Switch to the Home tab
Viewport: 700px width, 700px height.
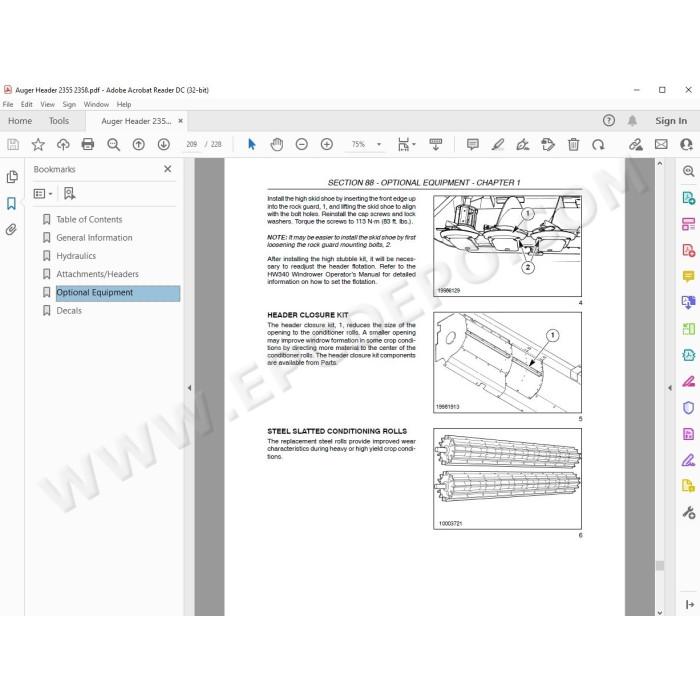click(x=20, y=121)
